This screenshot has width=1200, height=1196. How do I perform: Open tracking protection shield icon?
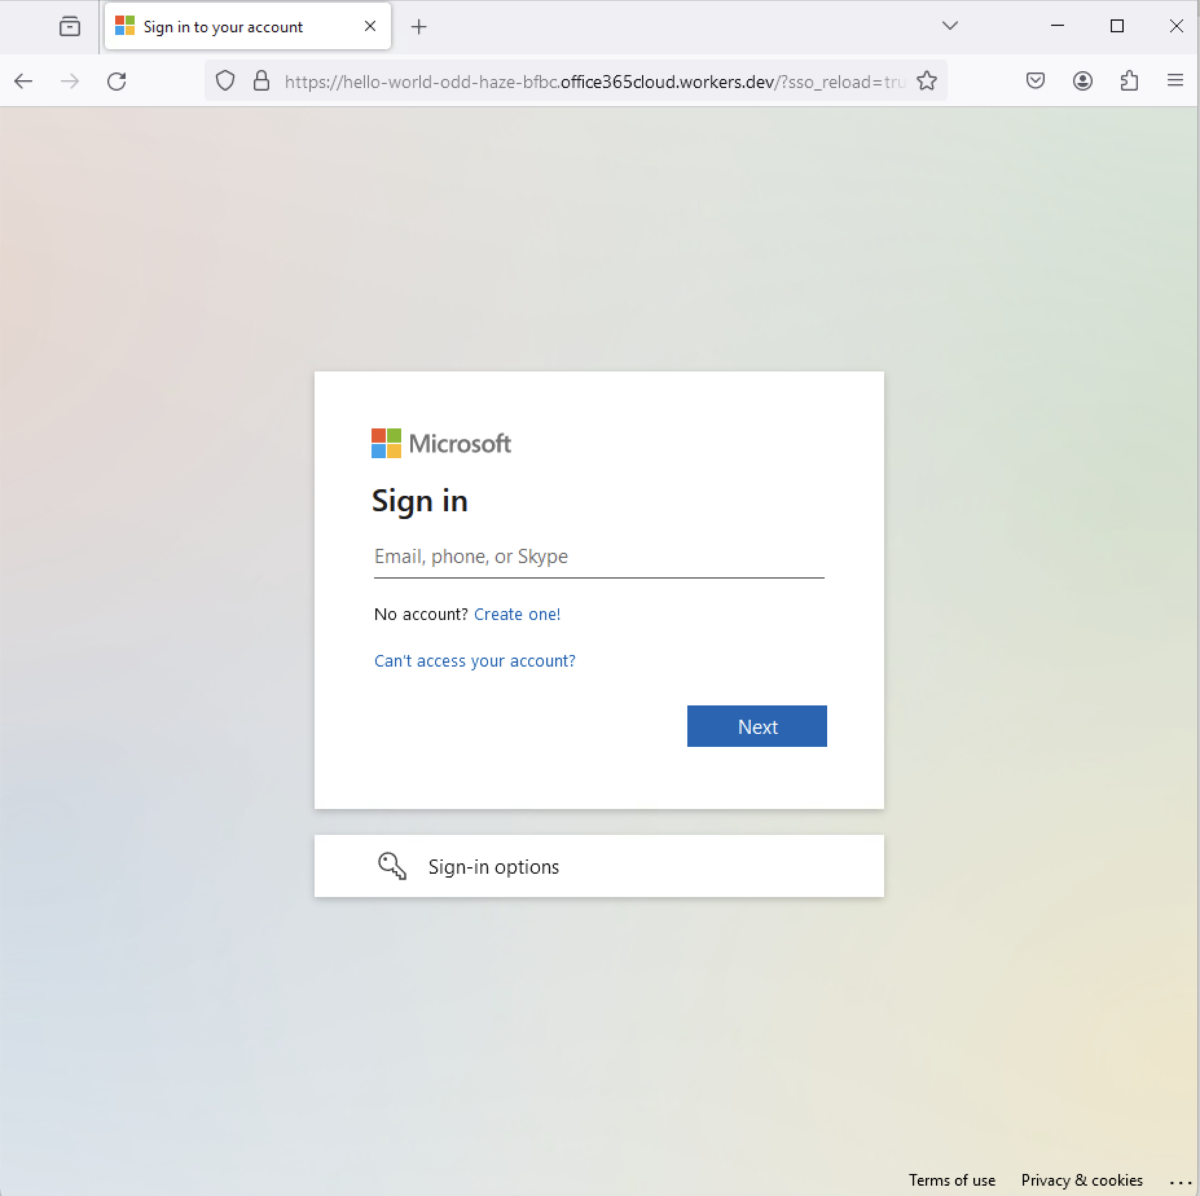[x=225, y=81]
